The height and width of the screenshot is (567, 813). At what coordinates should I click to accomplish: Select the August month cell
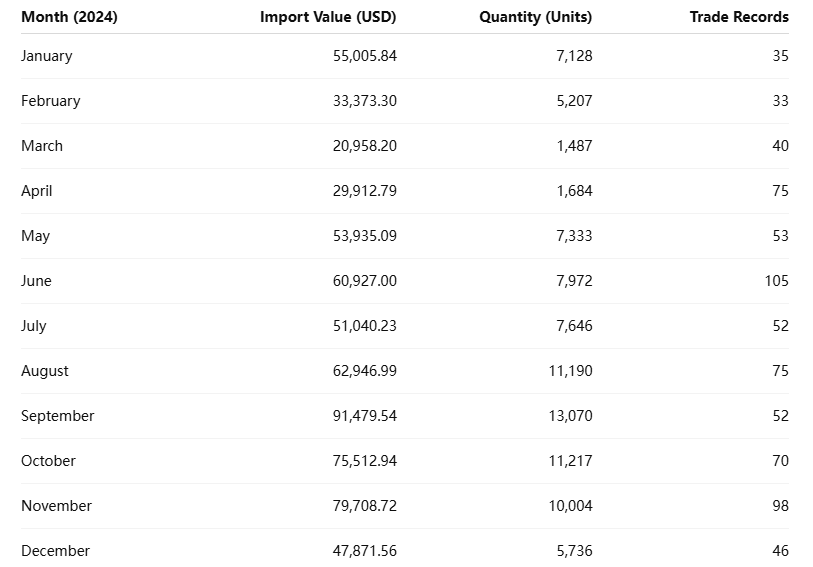[45, 371]
